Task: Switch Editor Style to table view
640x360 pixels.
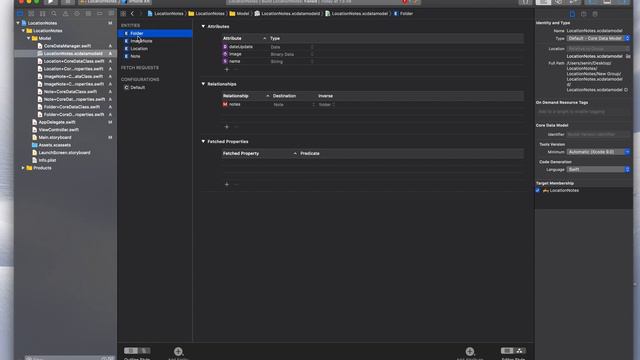Action: coord(507,351)
